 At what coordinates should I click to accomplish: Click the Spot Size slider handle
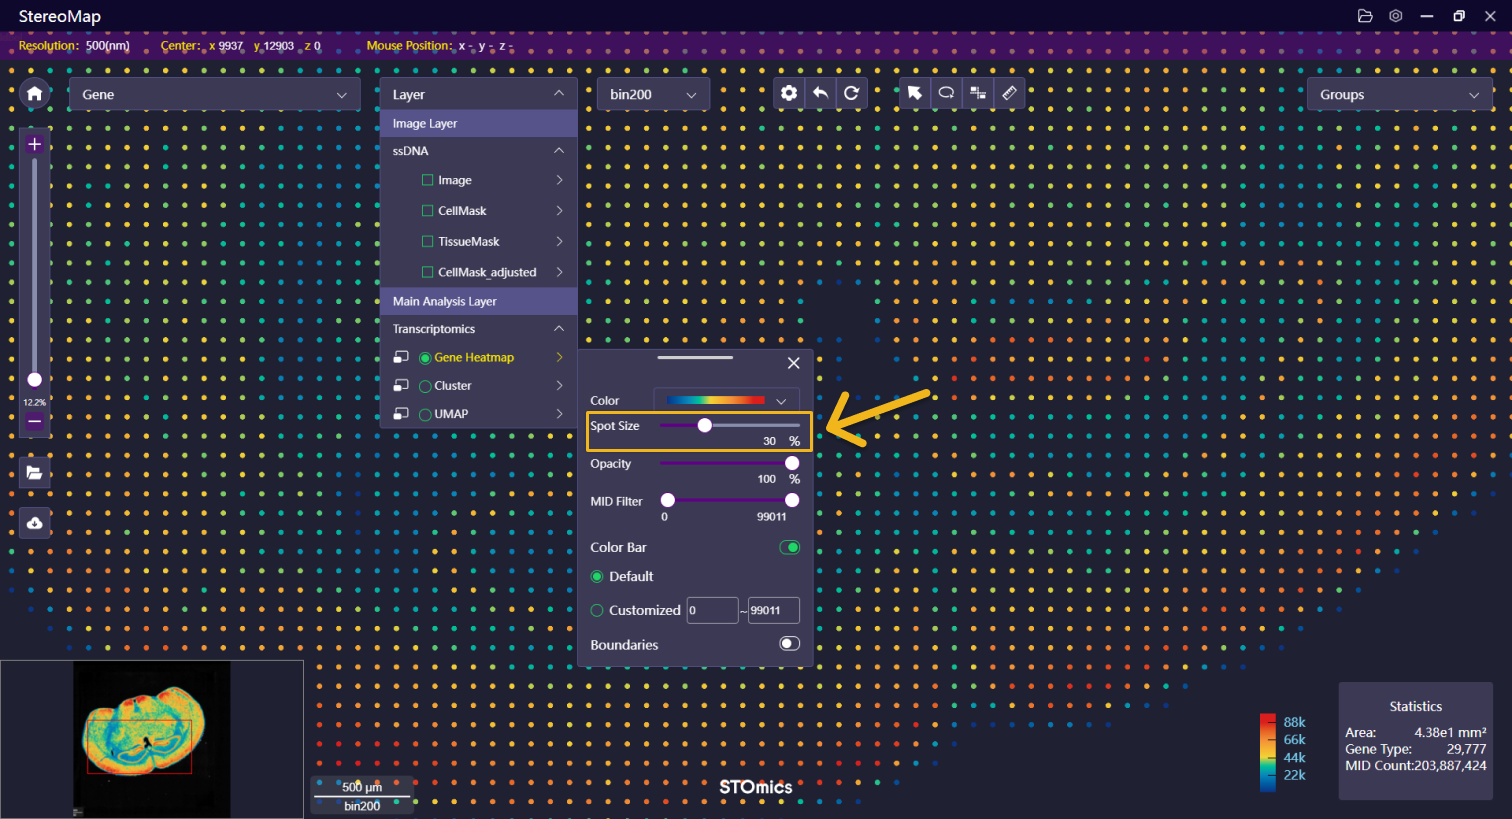click(x=705, y=425)
